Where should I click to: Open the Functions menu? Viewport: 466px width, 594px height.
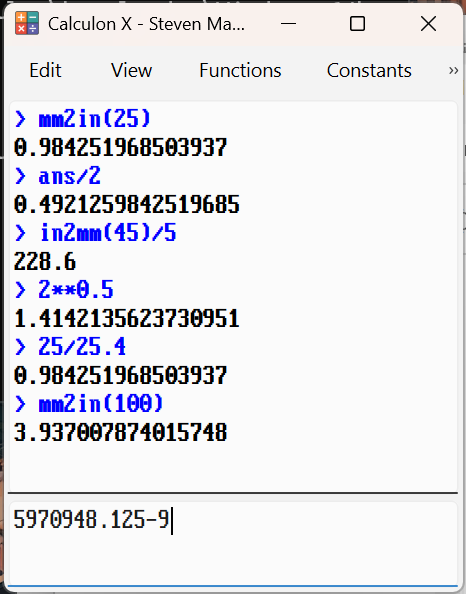240,70
